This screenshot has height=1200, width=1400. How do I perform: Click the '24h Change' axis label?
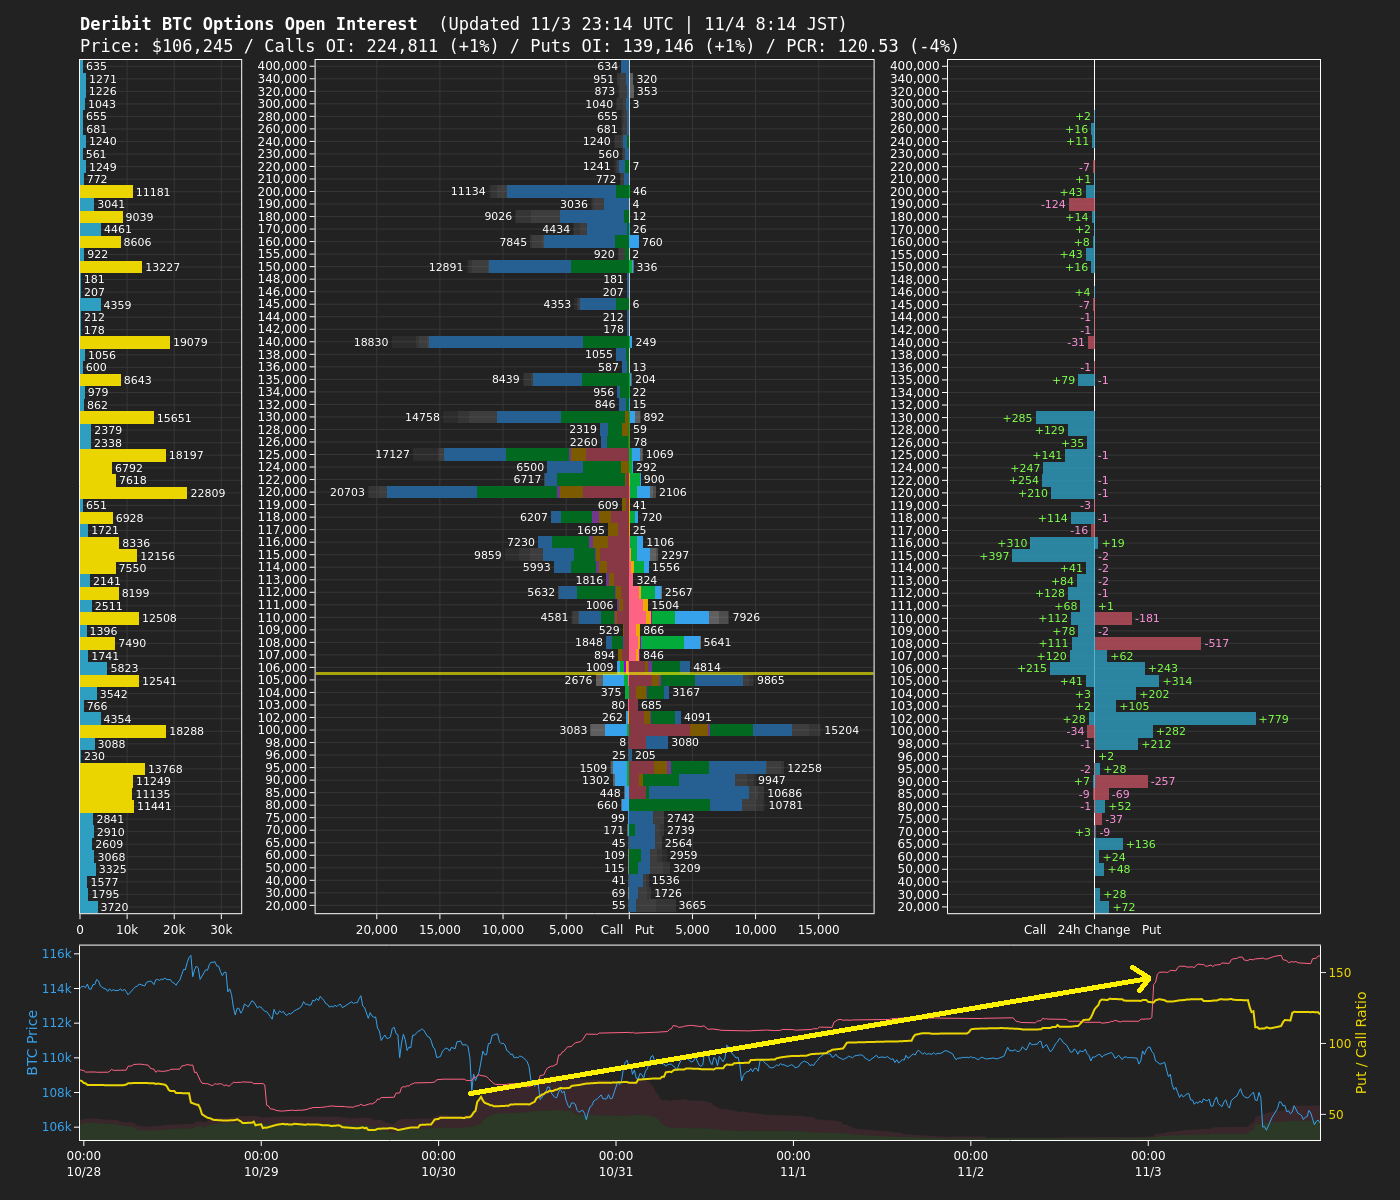click(1094, 930)
